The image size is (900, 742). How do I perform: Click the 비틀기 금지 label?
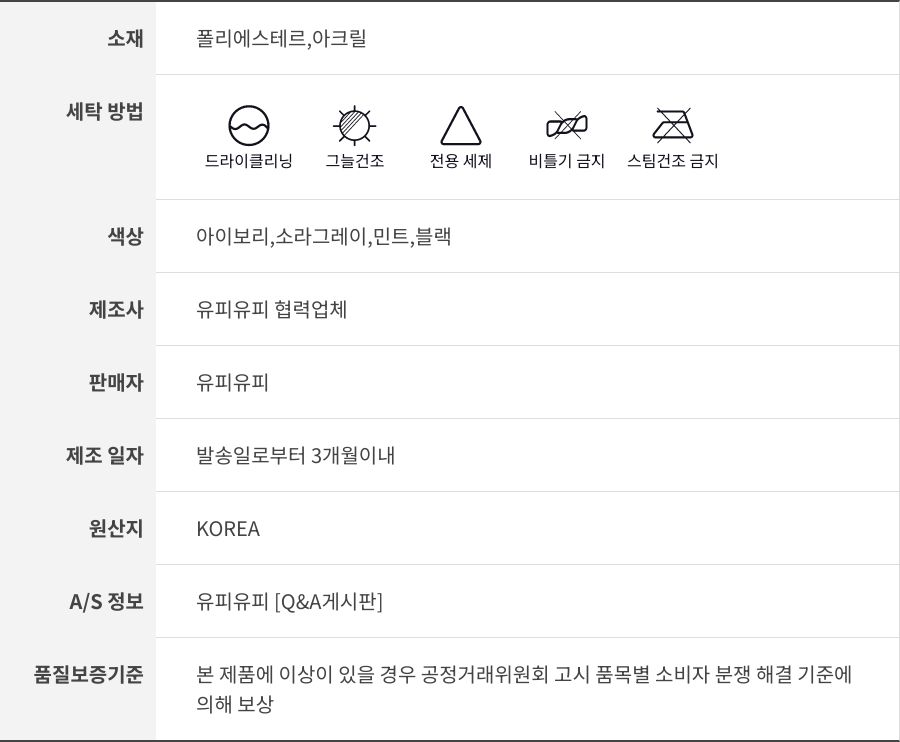click(566, 161)
